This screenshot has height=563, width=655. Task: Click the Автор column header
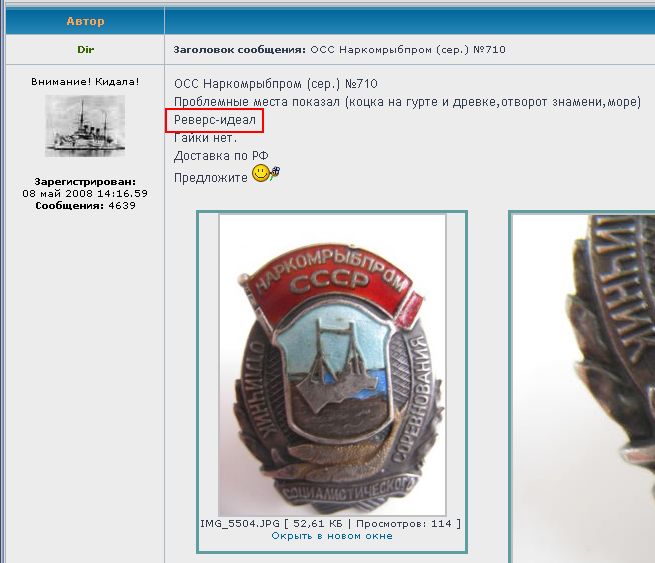click(x=85, y=21)
